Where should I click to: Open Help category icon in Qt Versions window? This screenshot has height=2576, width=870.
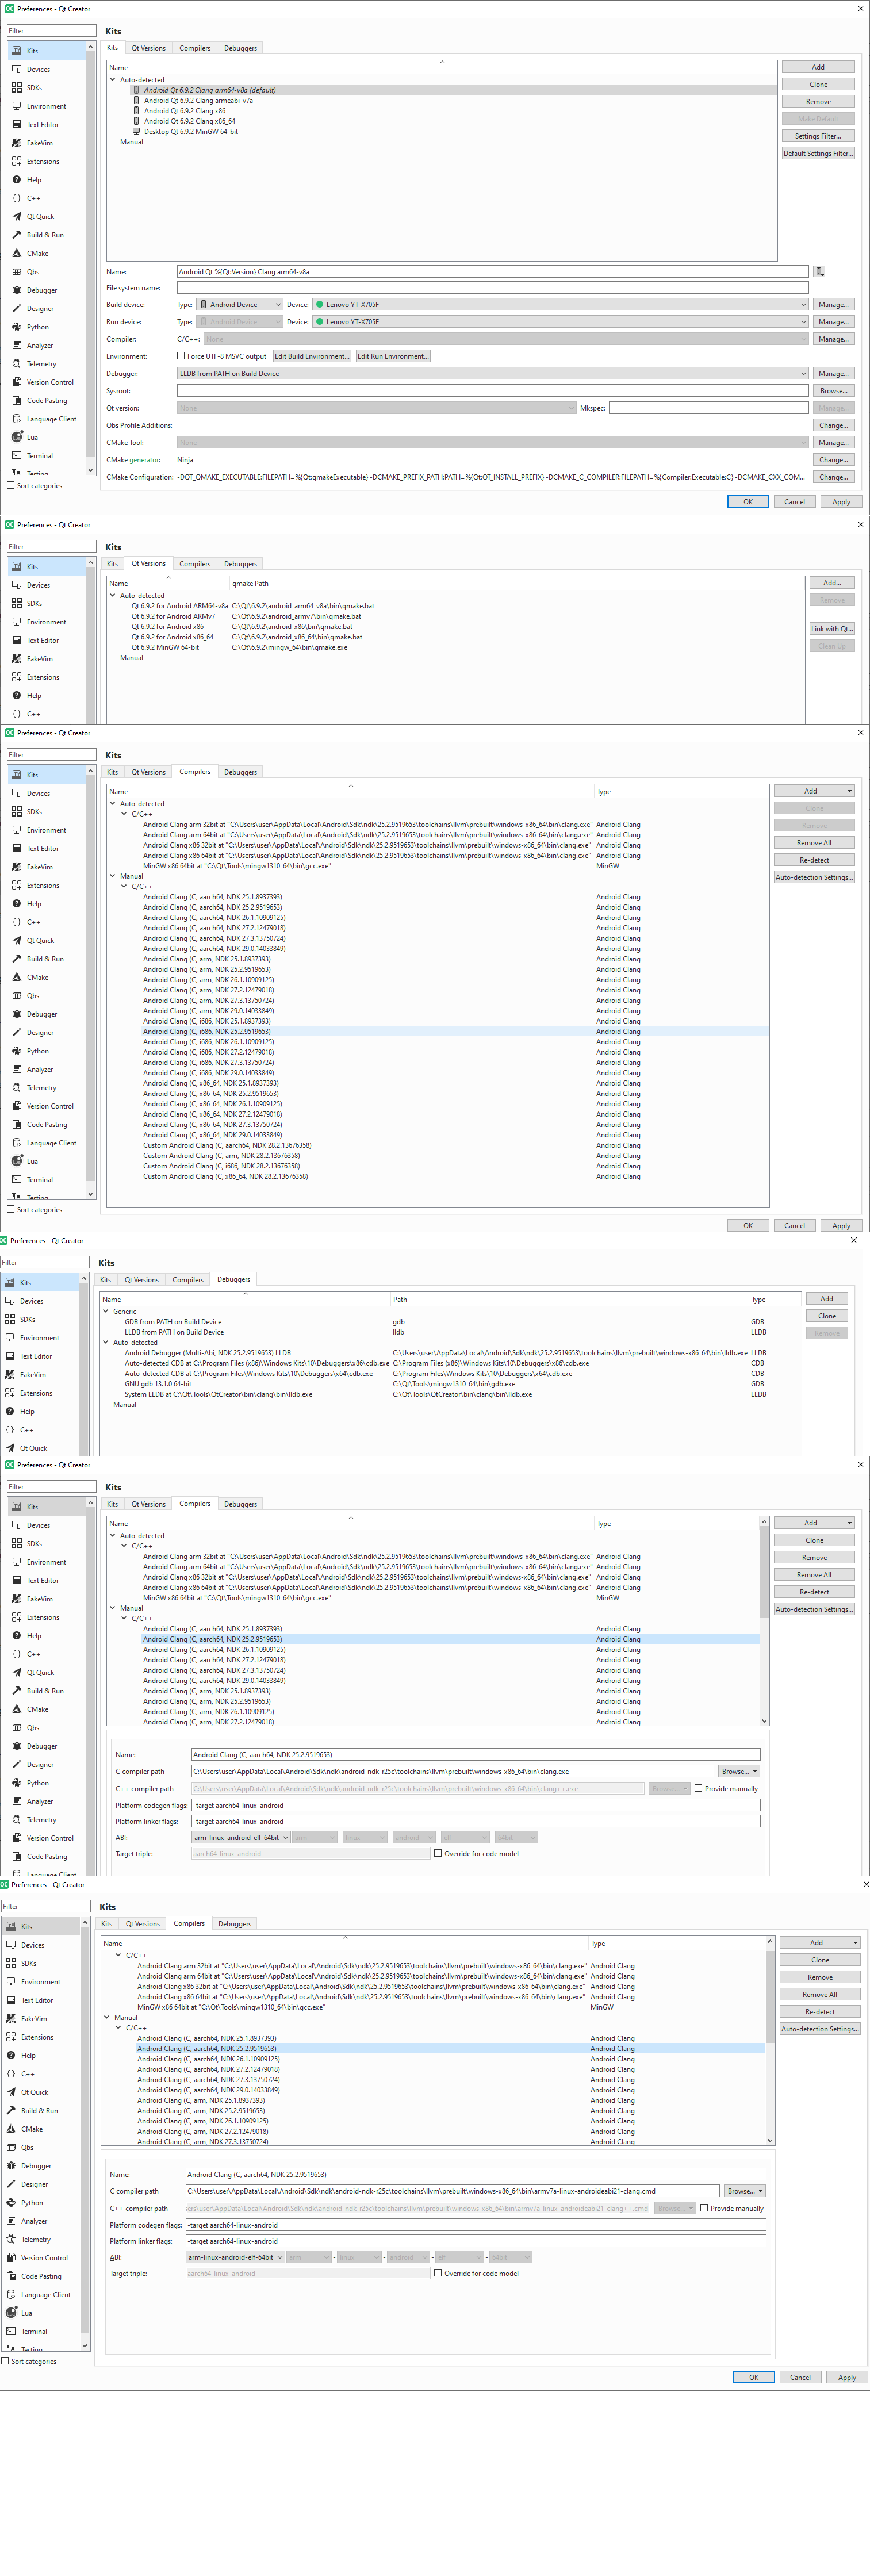click(17, 695)
